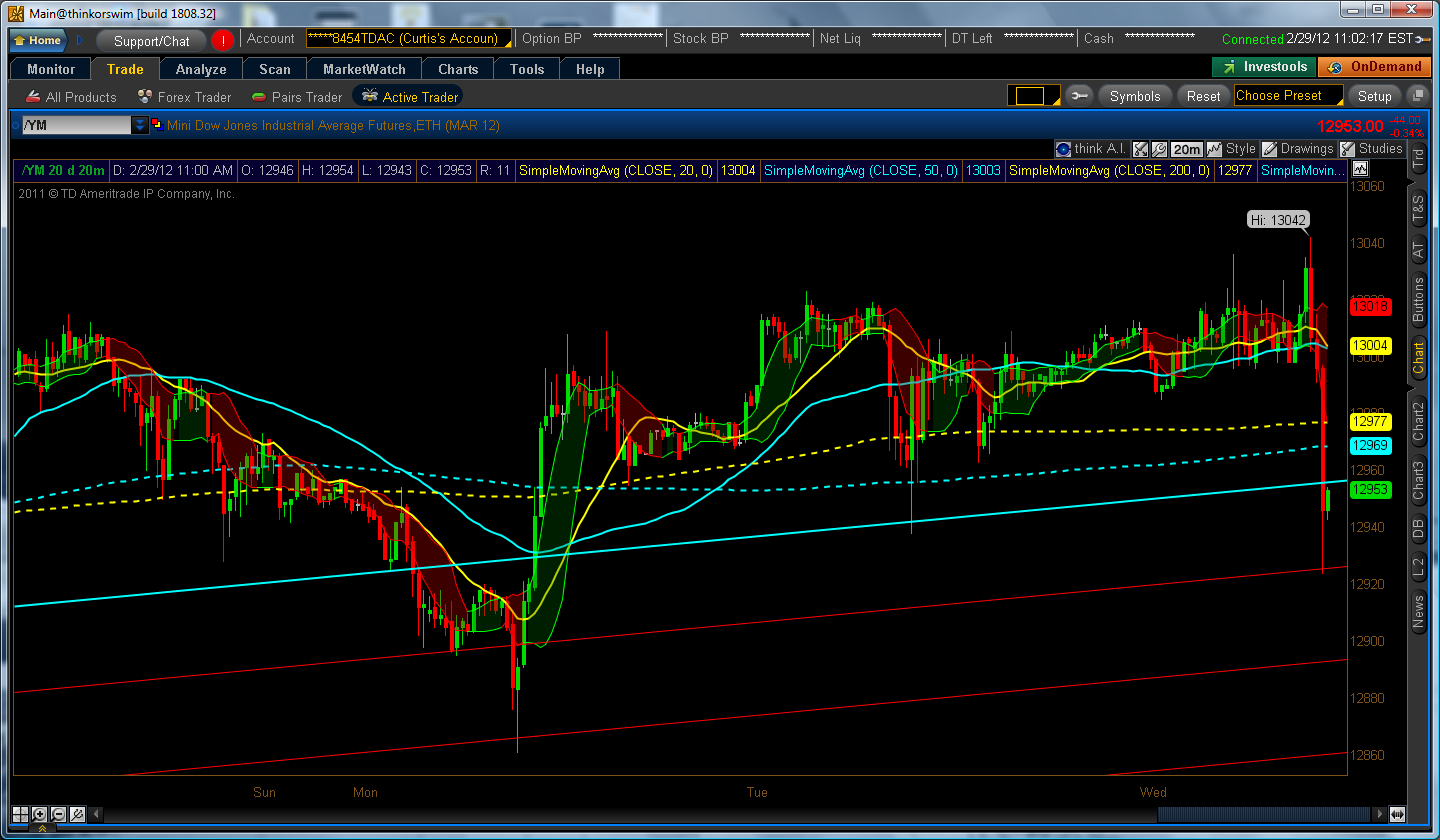Toggle the Chart3 side panel tab
Viewport: 1440px width, 840px height.
pos(1418,481)
